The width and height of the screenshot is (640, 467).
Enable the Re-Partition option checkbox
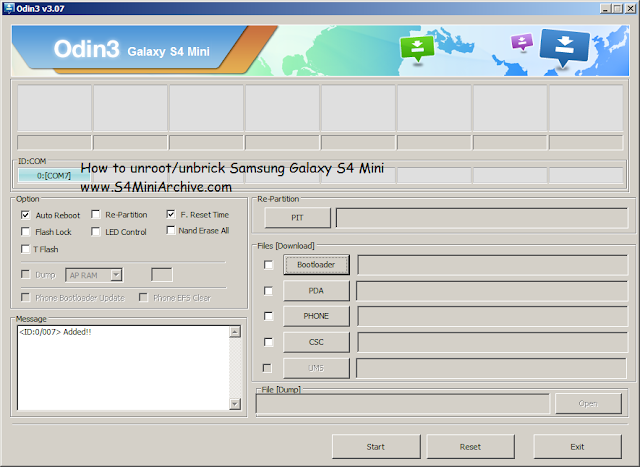[96, 214]
